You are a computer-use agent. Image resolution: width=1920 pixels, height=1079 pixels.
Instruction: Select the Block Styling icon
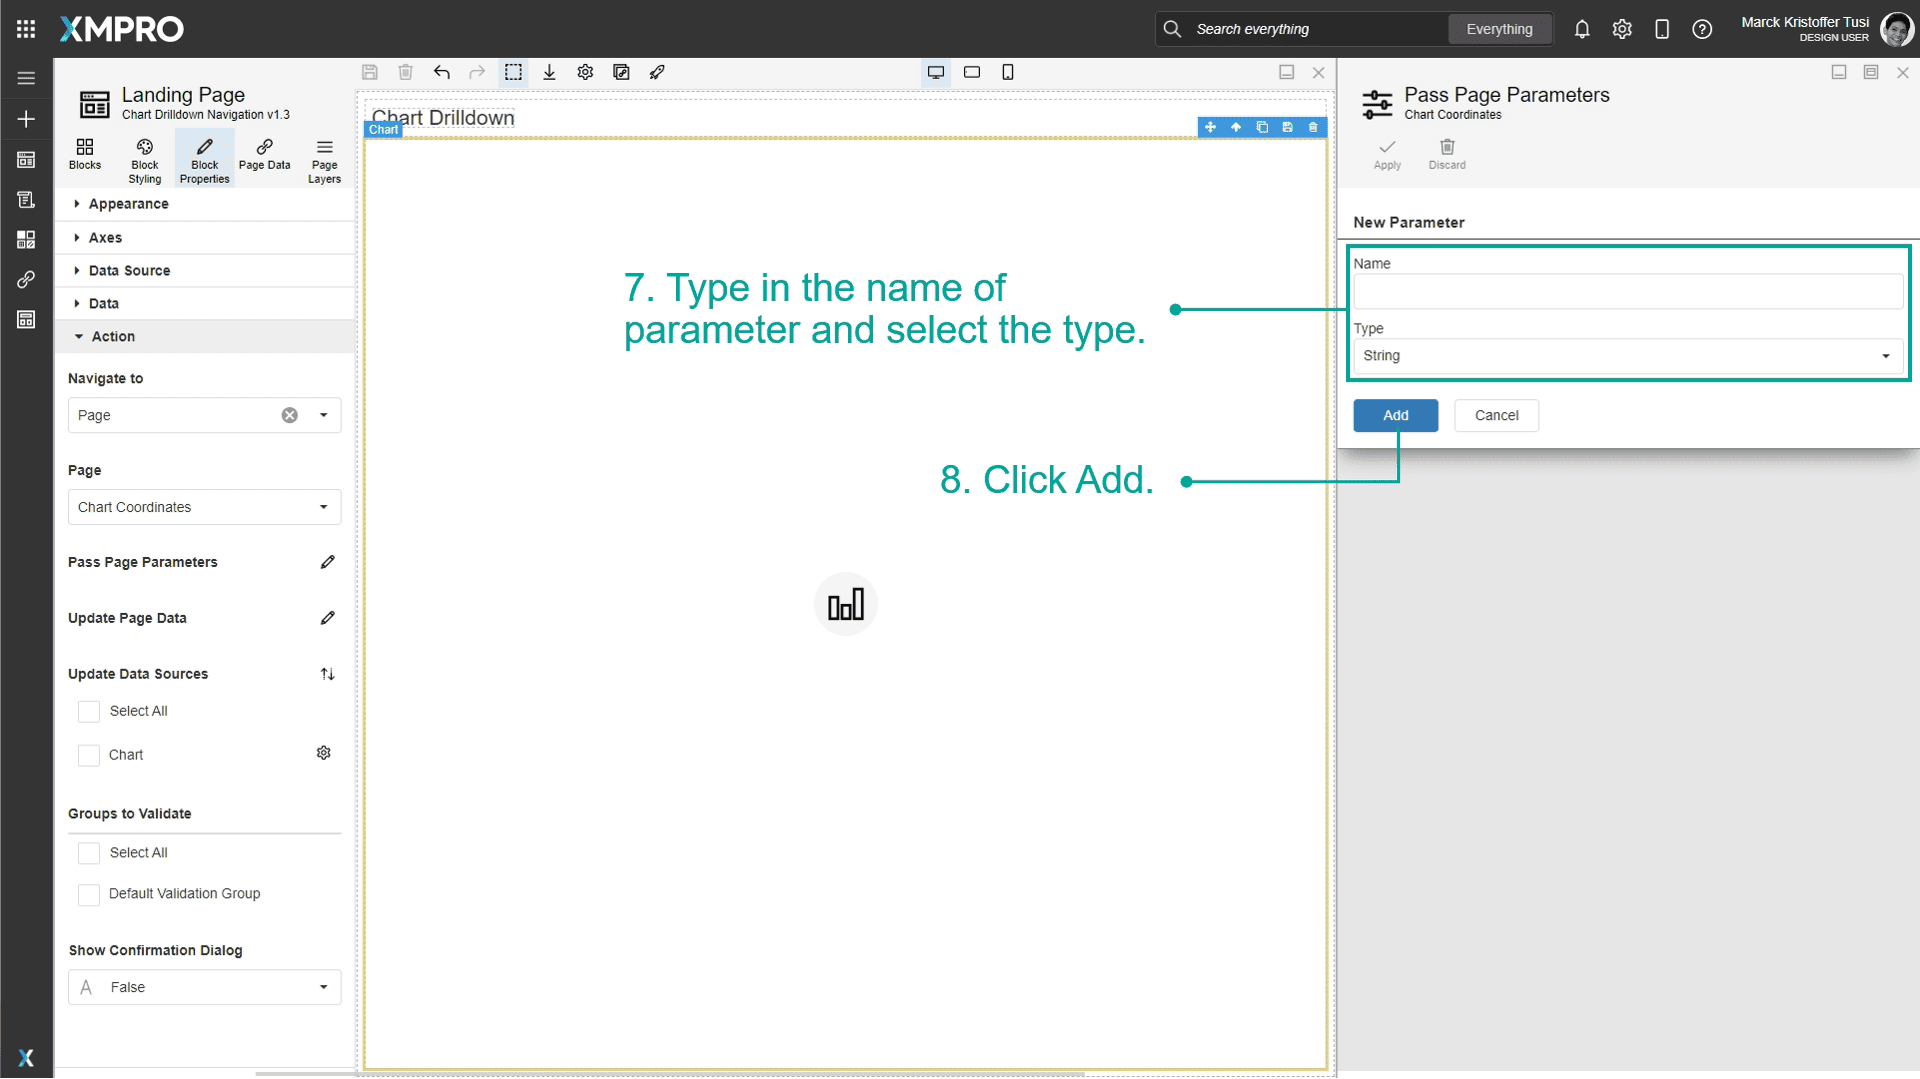[144, 156]
